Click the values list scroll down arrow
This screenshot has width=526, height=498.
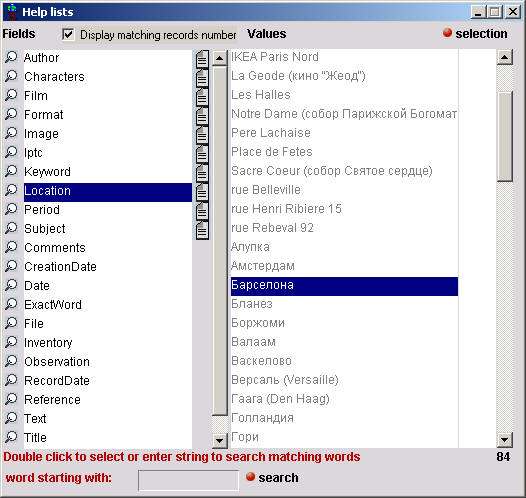coord(504,440)
